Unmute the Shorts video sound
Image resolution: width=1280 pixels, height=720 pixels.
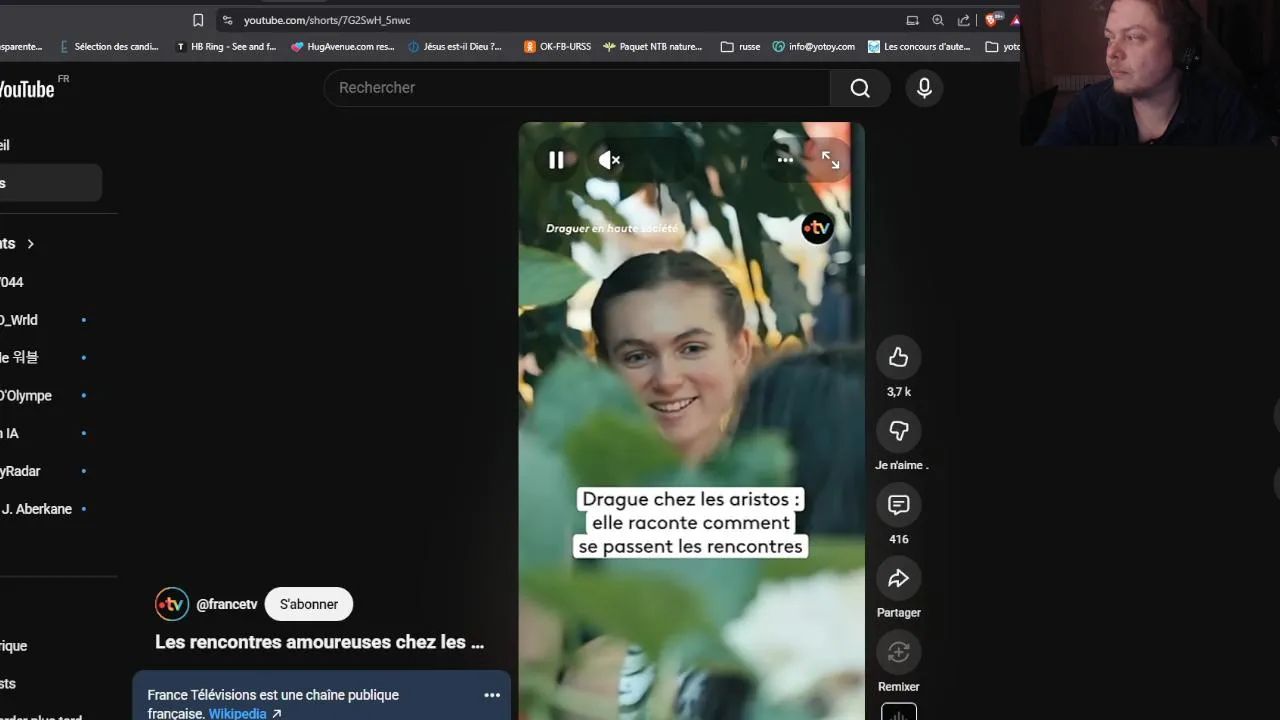[x=609, y=160]
